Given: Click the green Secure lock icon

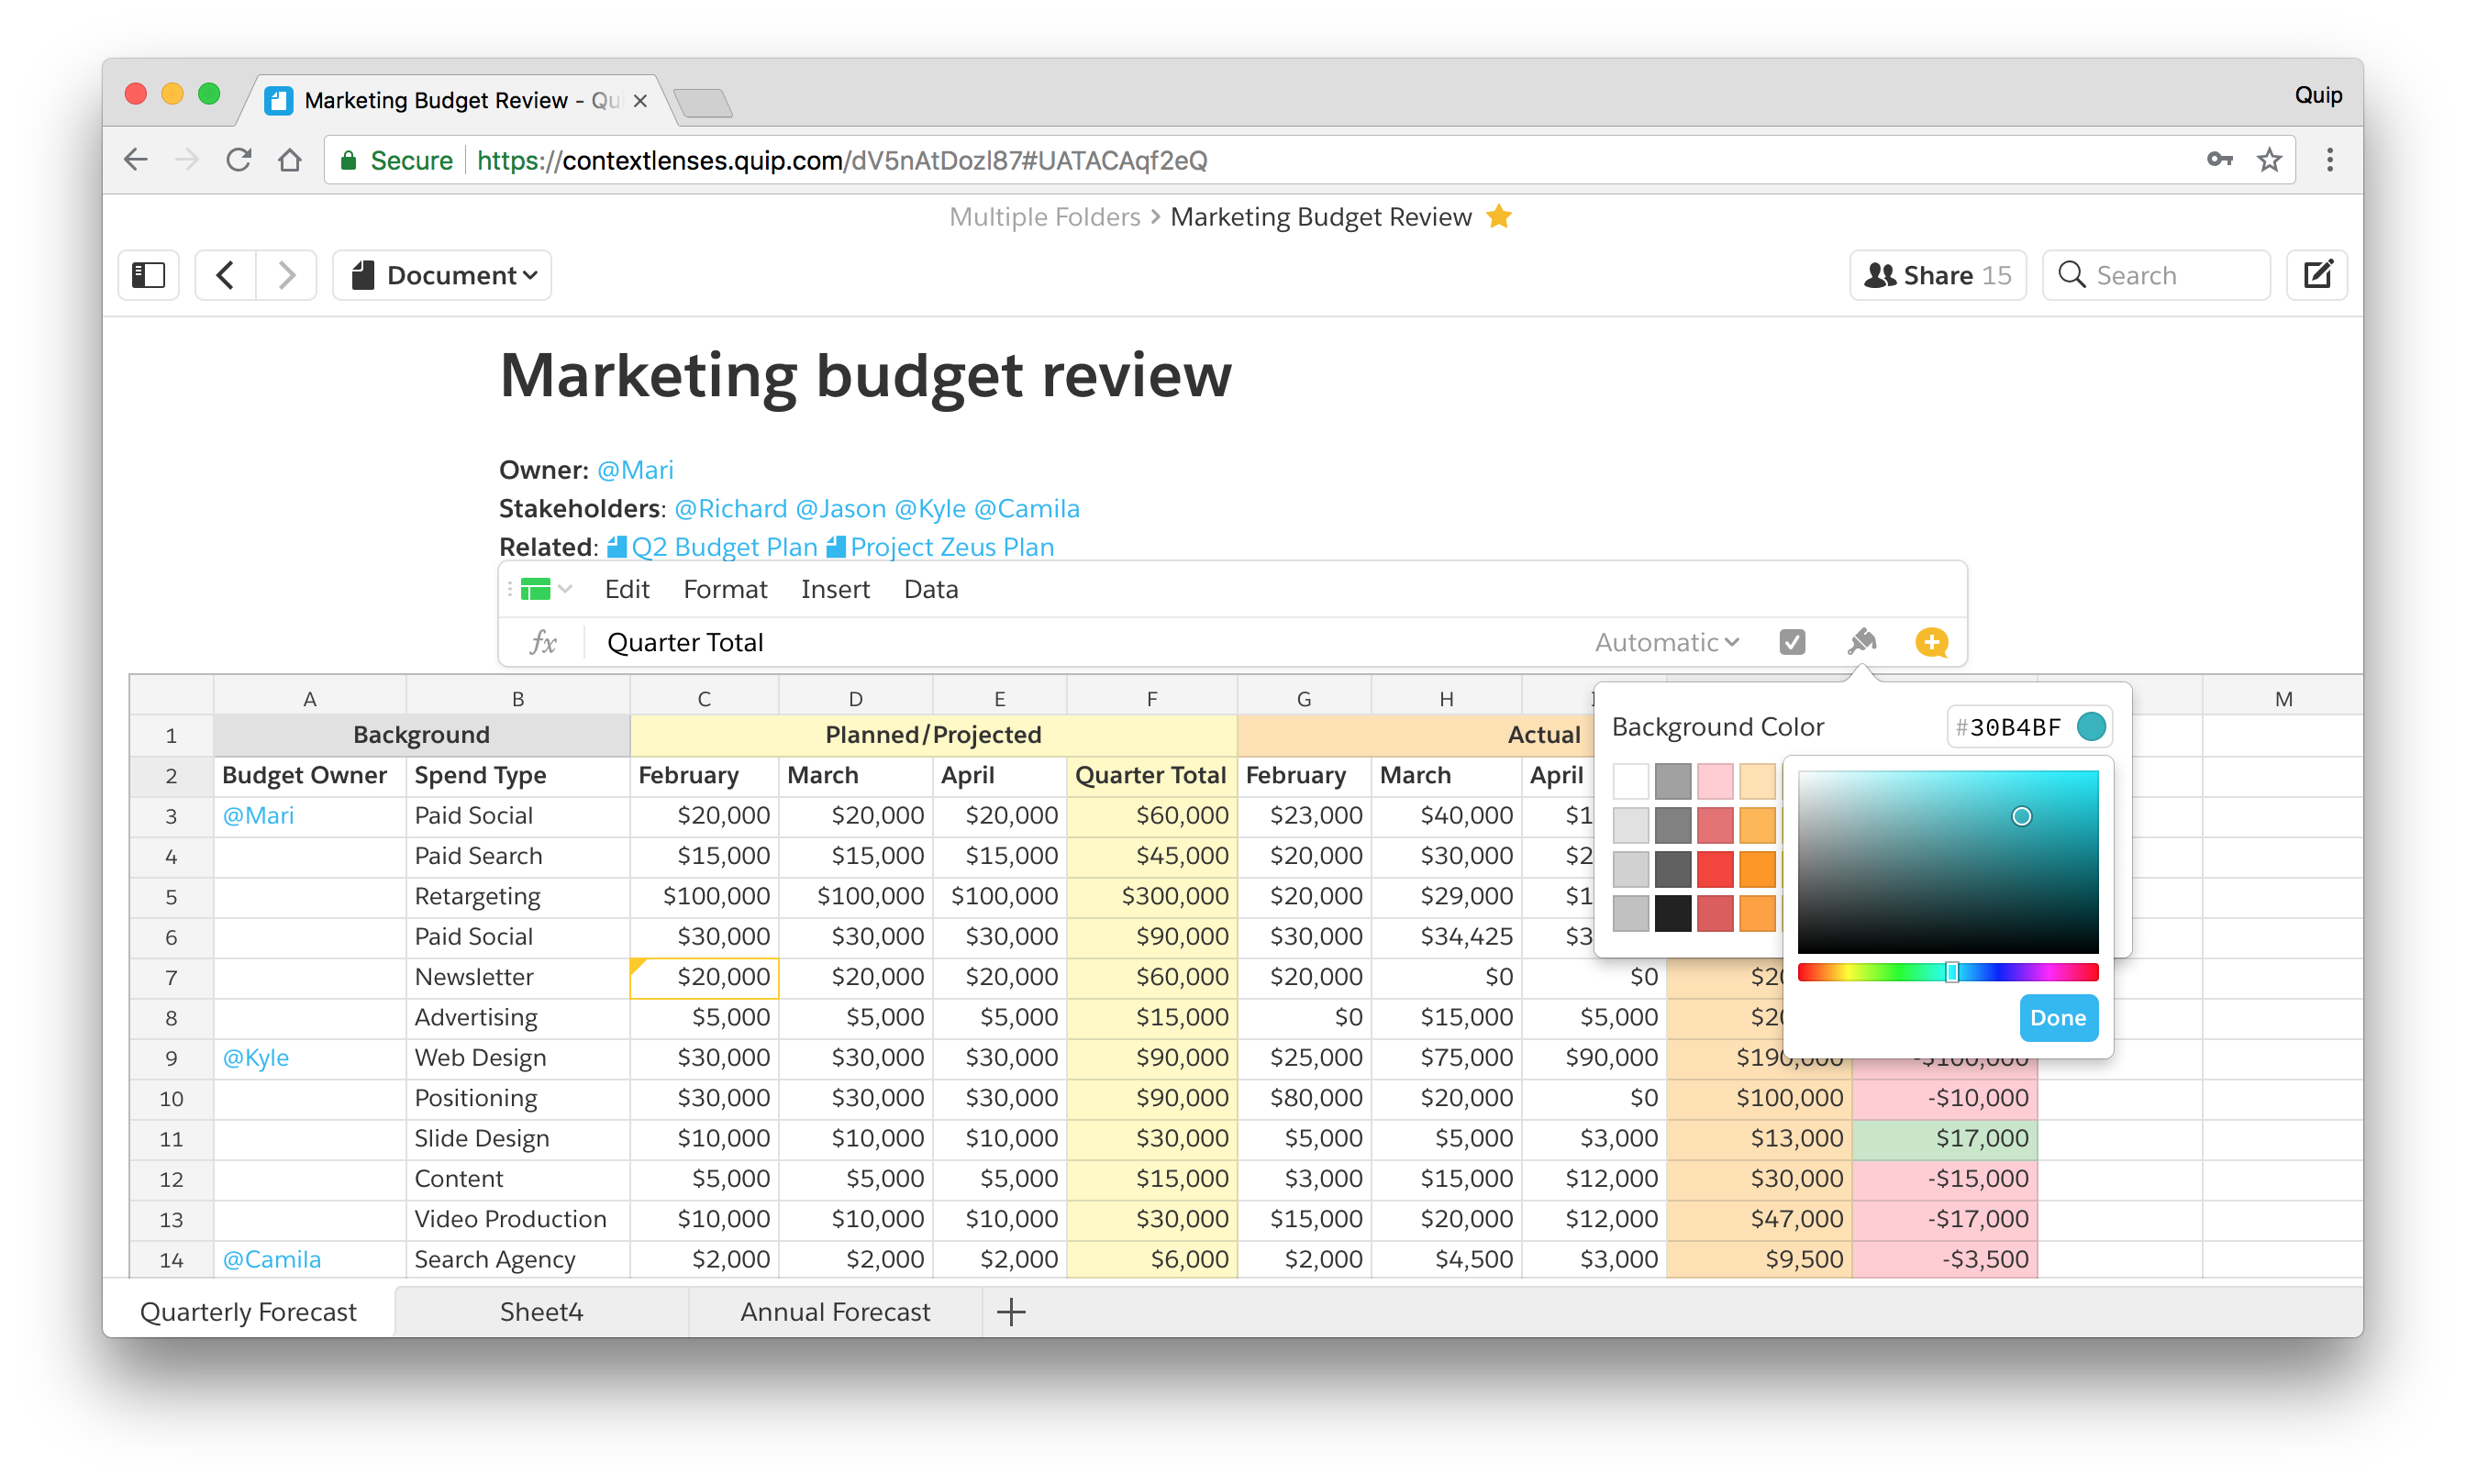Looking at the screenshot, I should click(x=348, y=160).
